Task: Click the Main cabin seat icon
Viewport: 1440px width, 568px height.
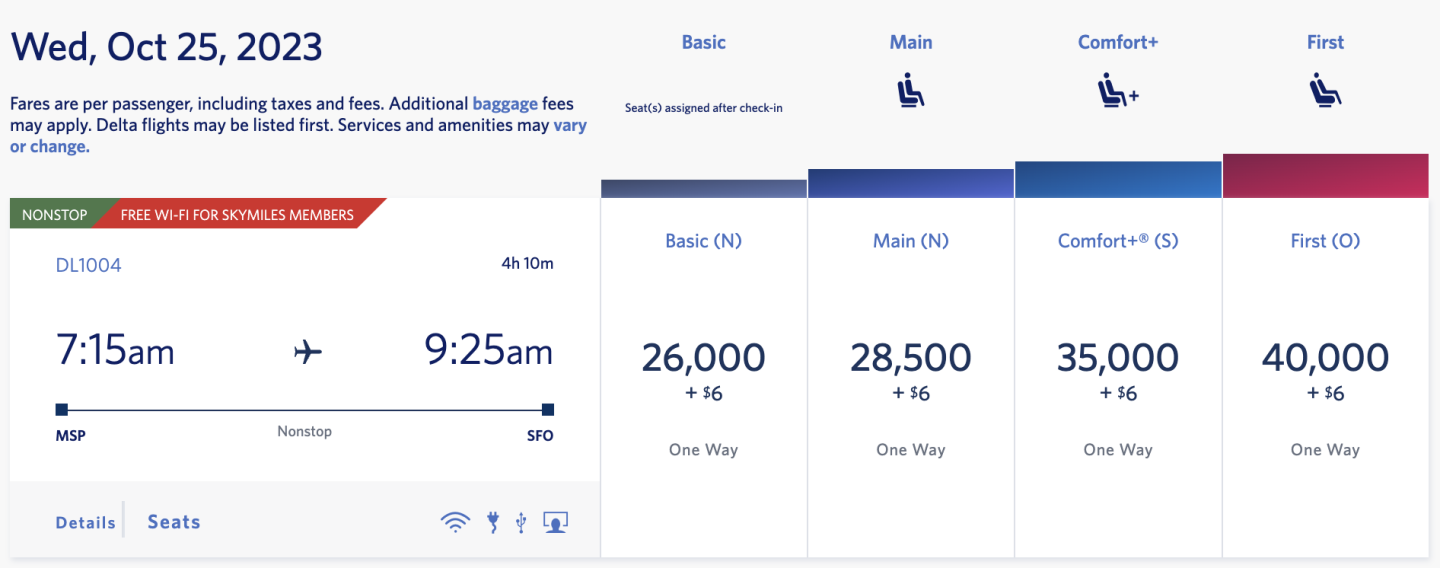Action: (910, 91)
